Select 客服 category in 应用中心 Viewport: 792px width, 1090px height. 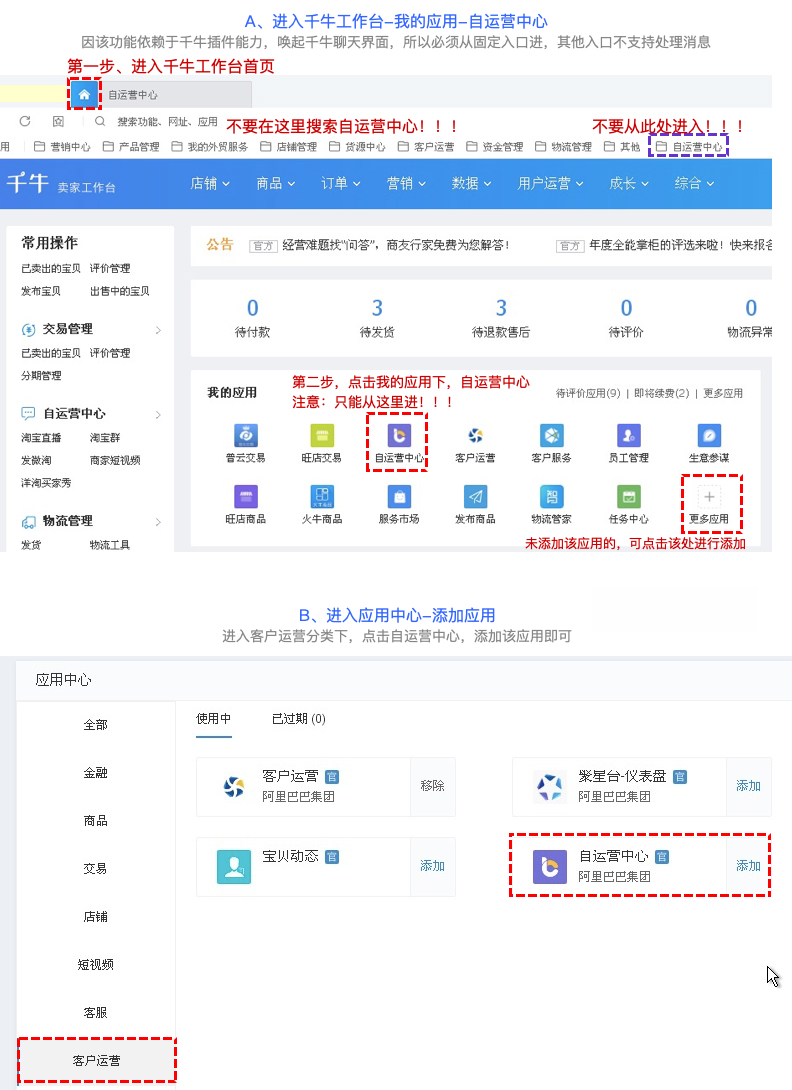pos(95,1013)
